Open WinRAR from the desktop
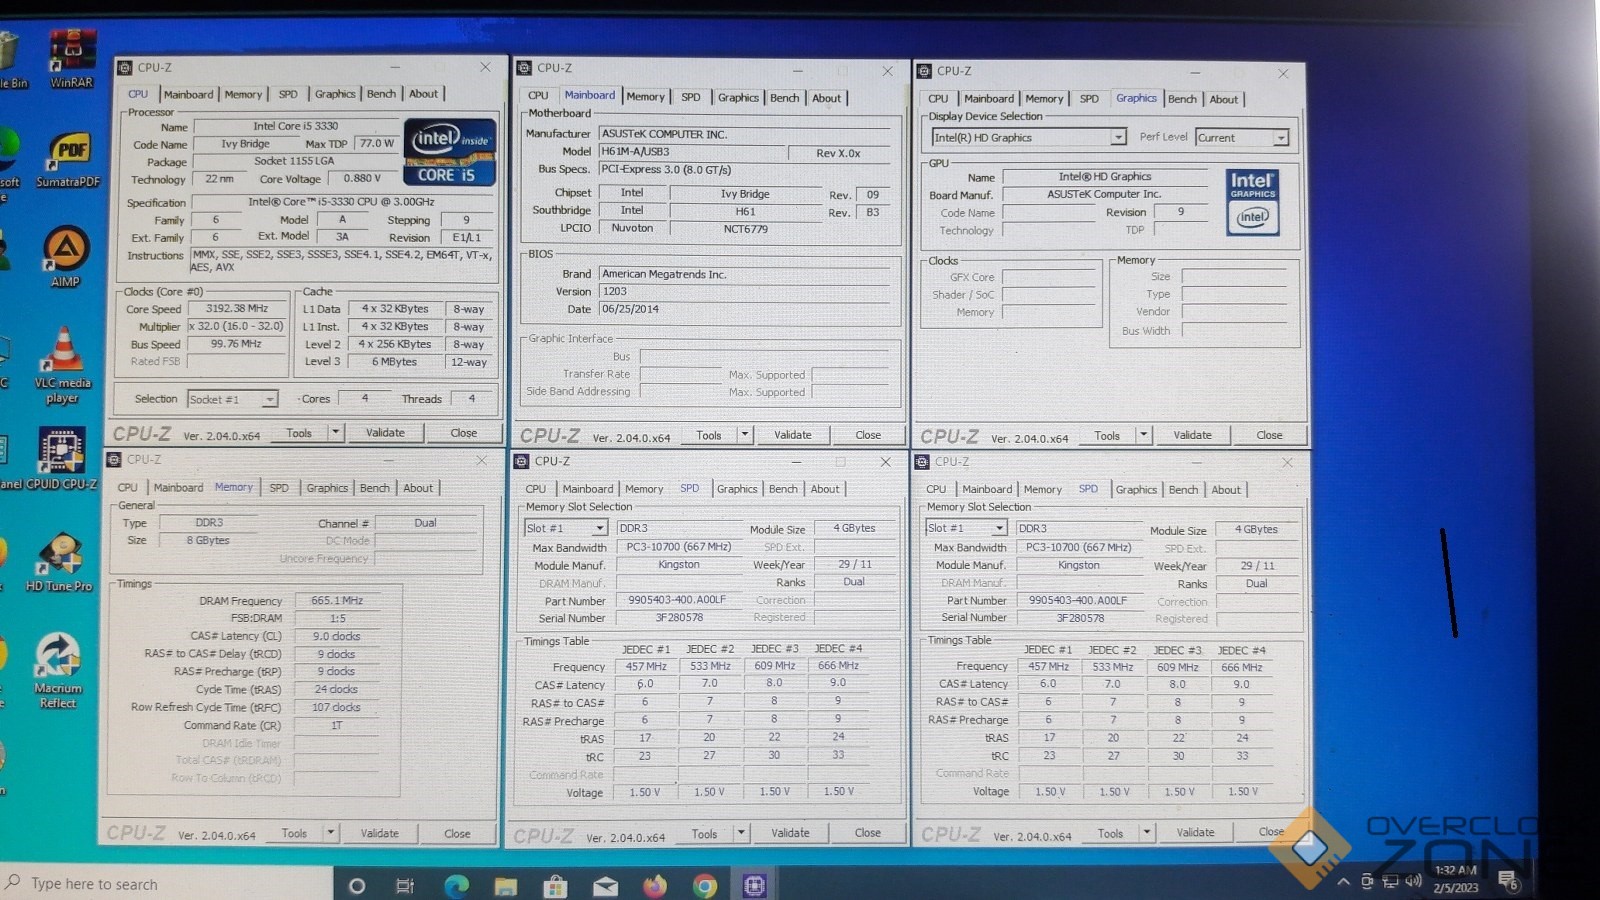Viewport: 1600px width, 900px height. [72, 58]
